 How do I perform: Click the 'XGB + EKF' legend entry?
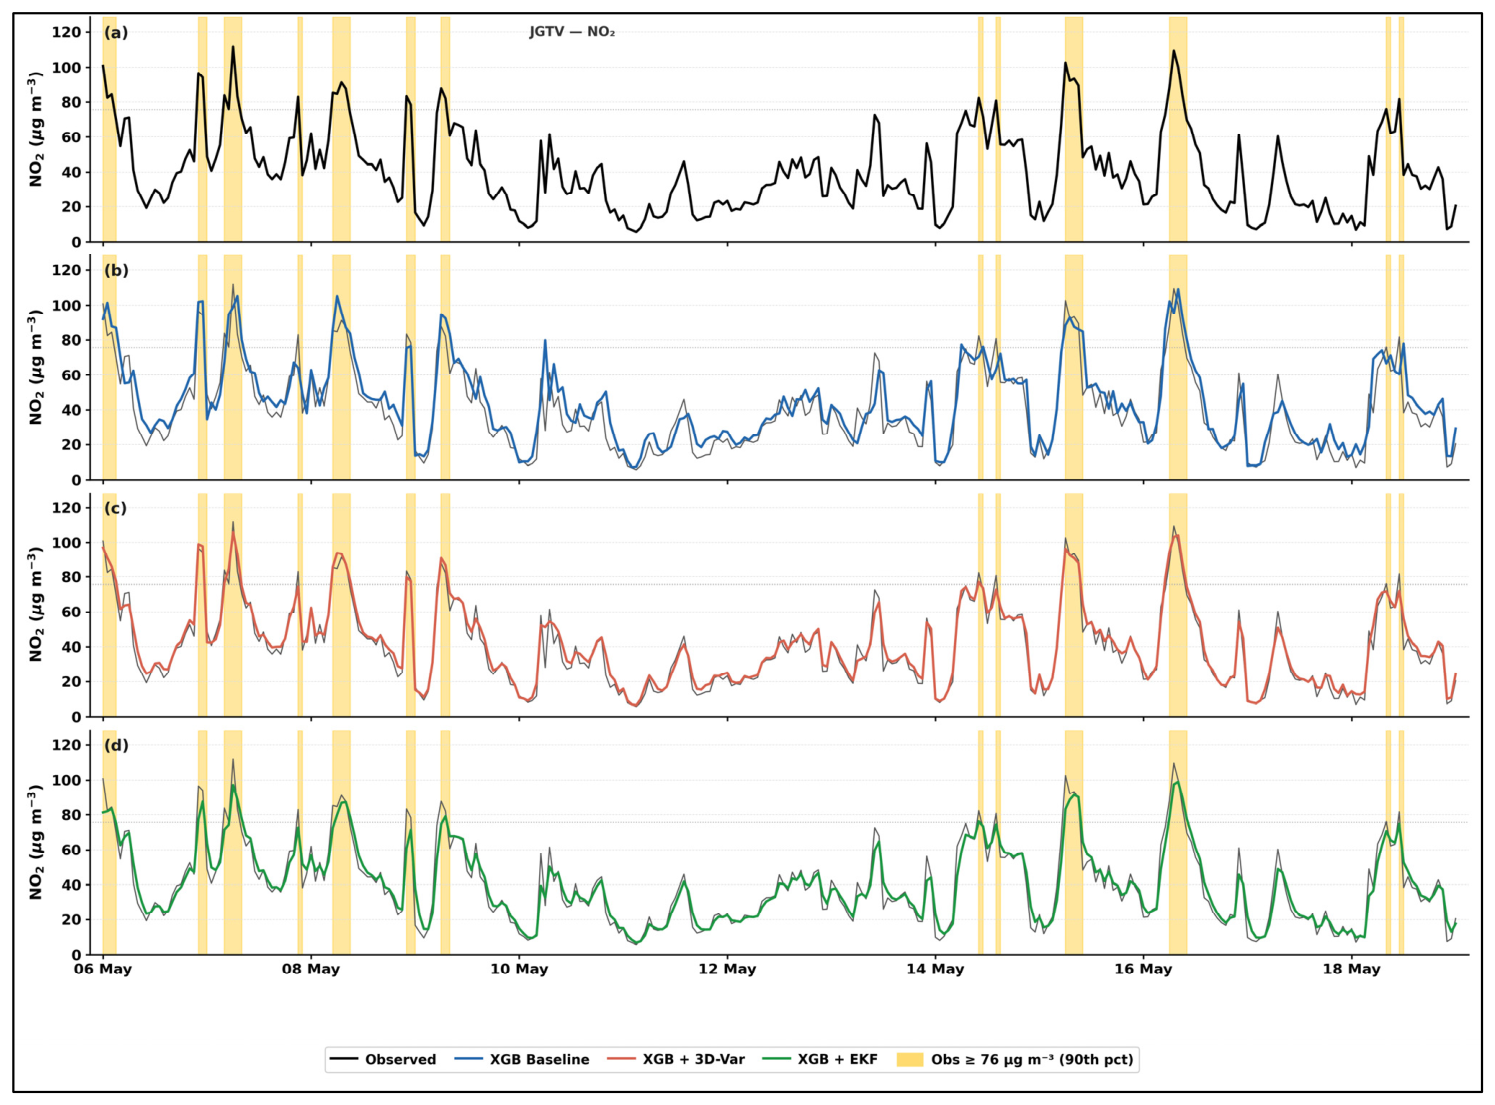820,1060
